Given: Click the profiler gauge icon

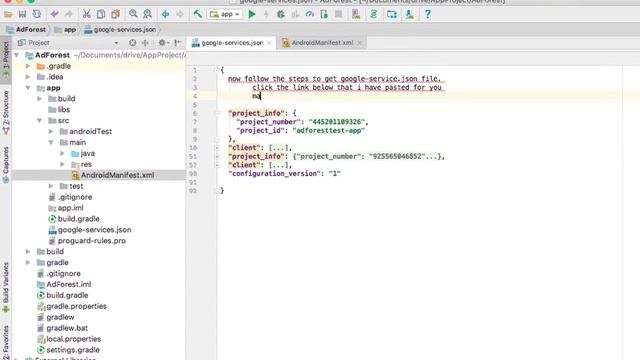Looking at the screenshot, I should 309,14.
